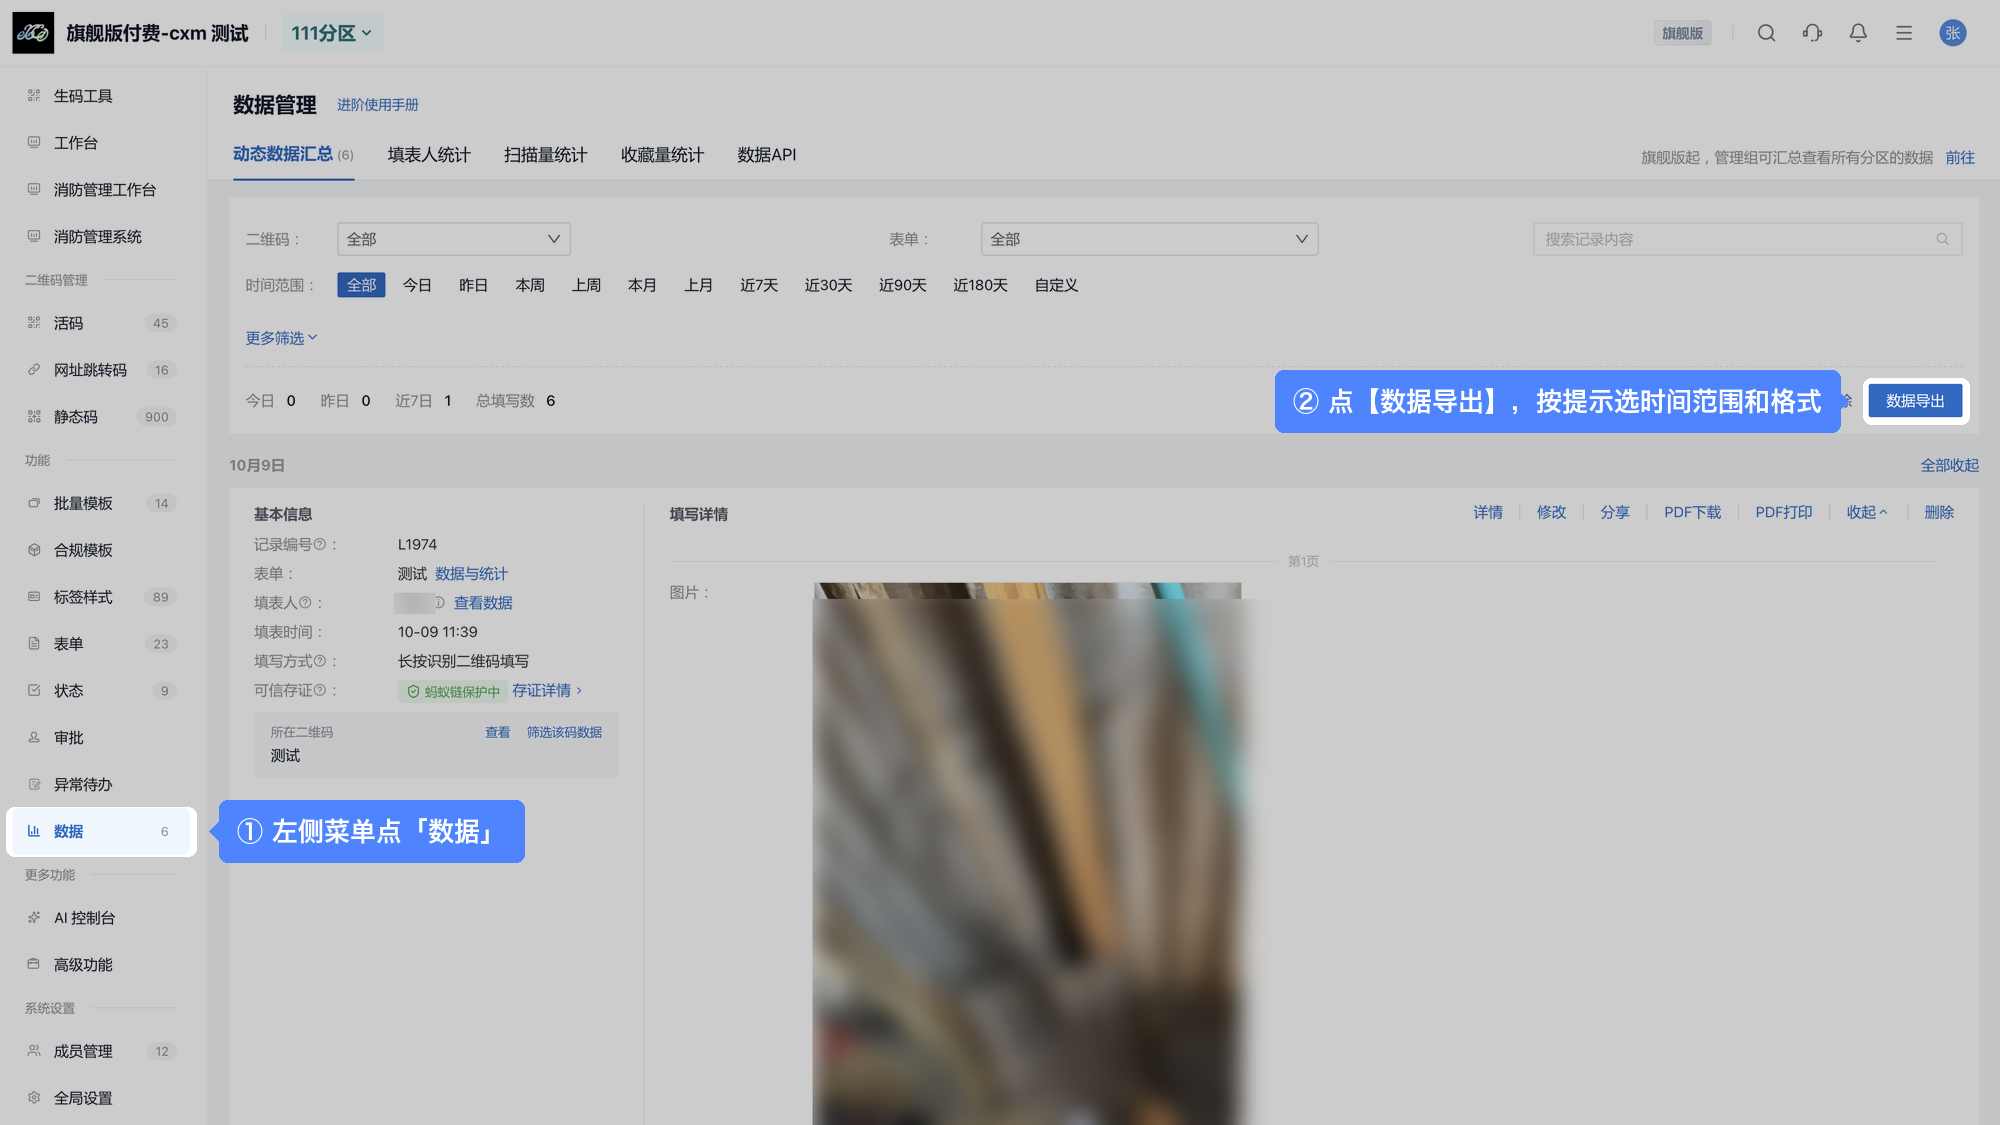Open 进阶使用手册 link

point(377,105)
